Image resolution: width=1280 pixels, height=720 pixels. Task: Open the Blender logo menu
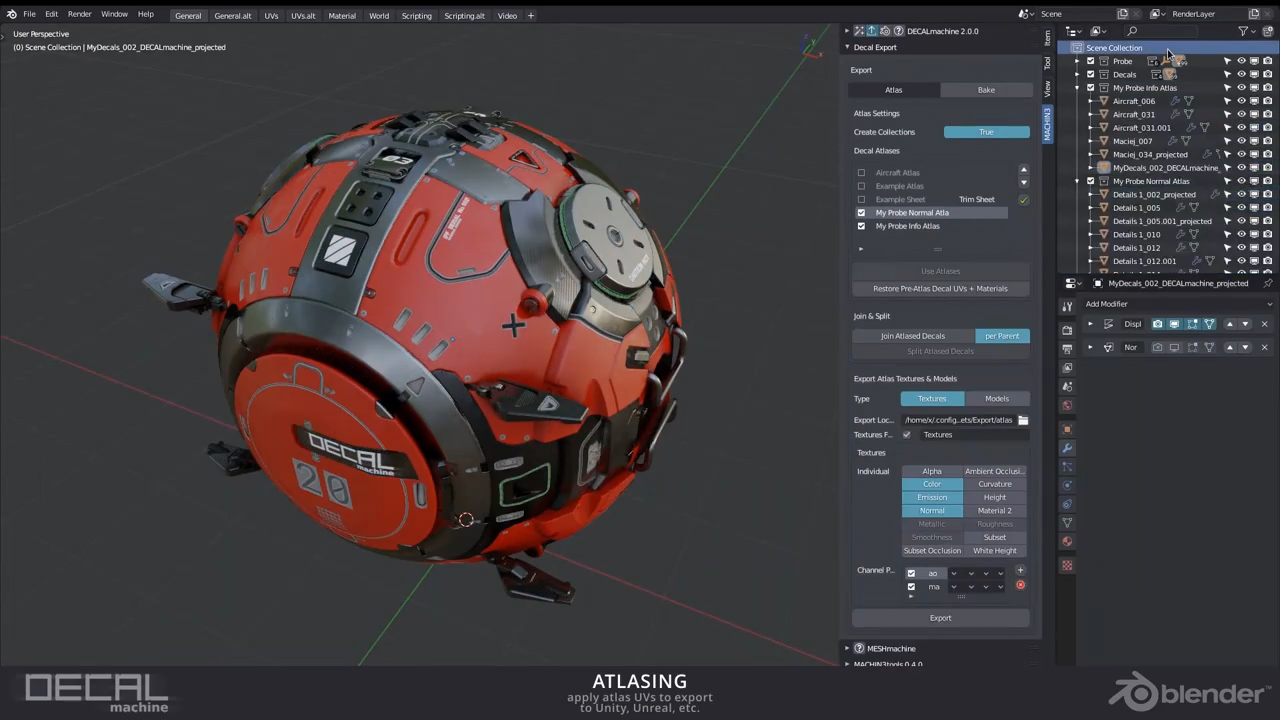coord(12,14)
